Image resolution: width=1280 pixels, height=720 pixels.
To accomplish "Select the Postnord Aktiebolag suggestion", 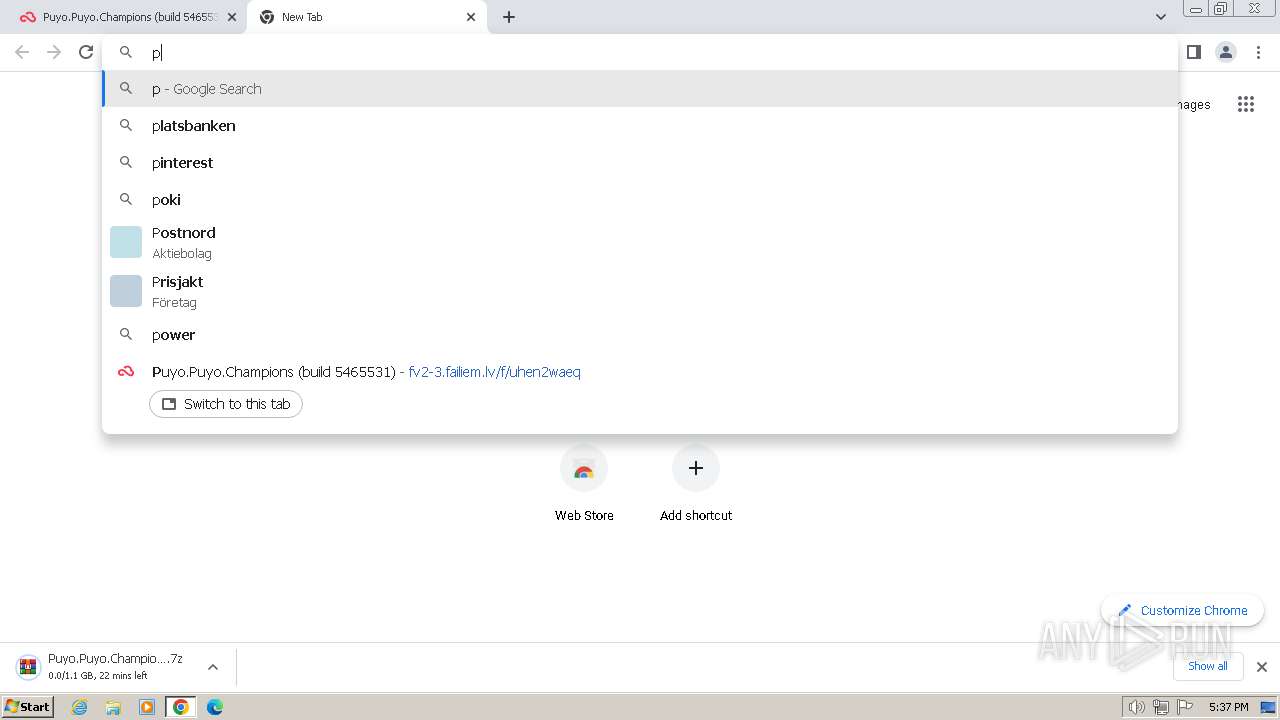I will (x=640, y=242).
